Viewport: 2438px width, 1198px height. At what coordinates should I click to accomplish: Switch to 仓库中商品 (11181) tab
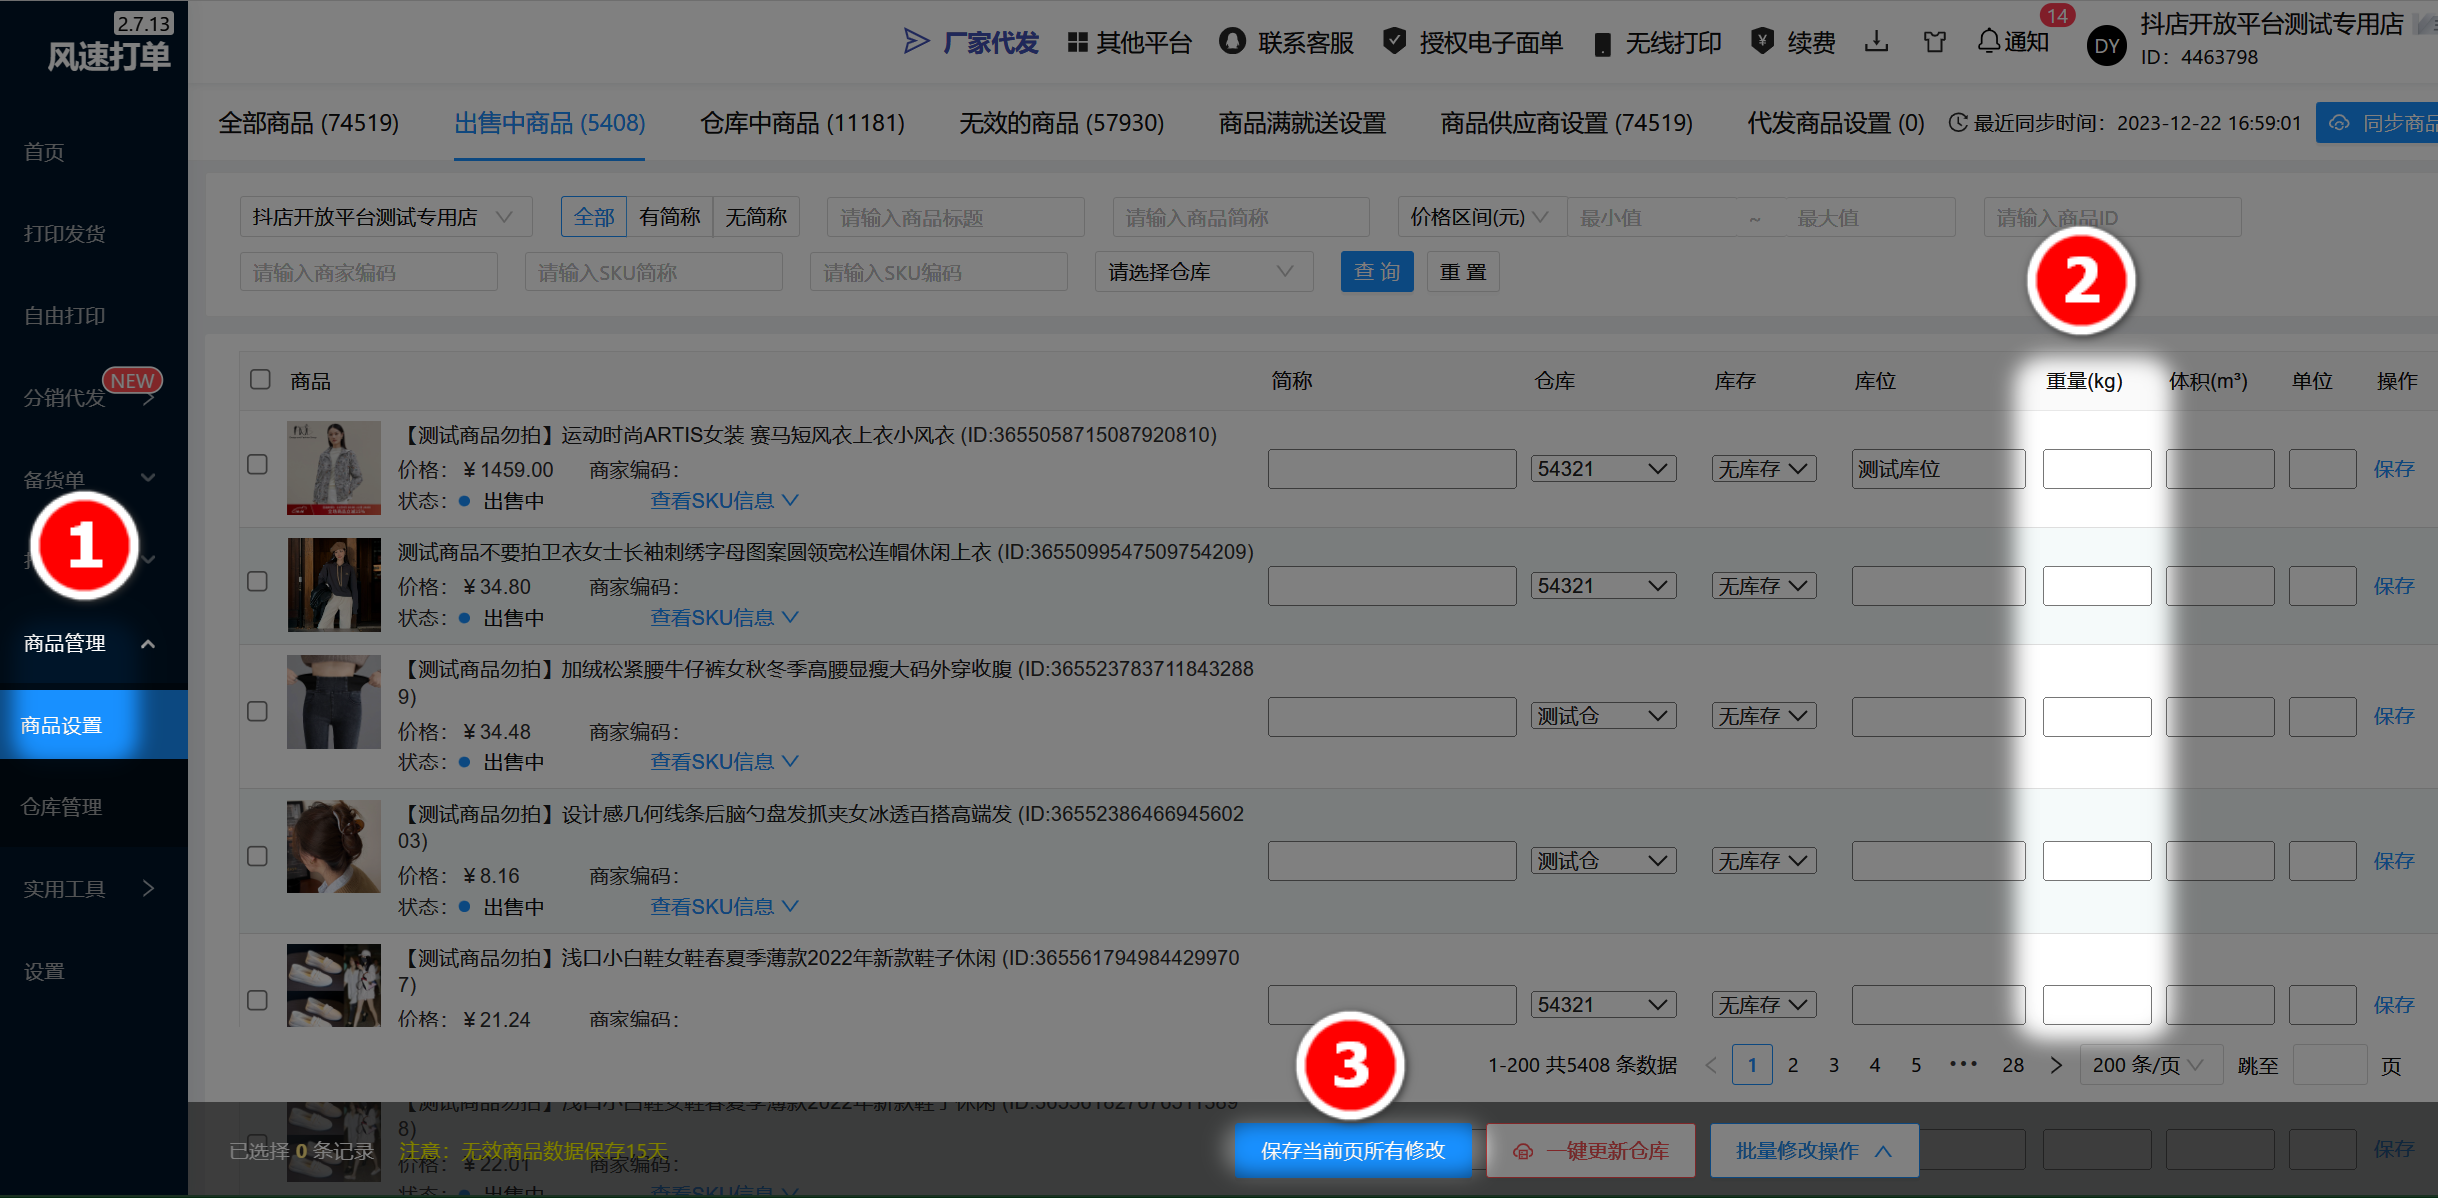coord(802,123)
